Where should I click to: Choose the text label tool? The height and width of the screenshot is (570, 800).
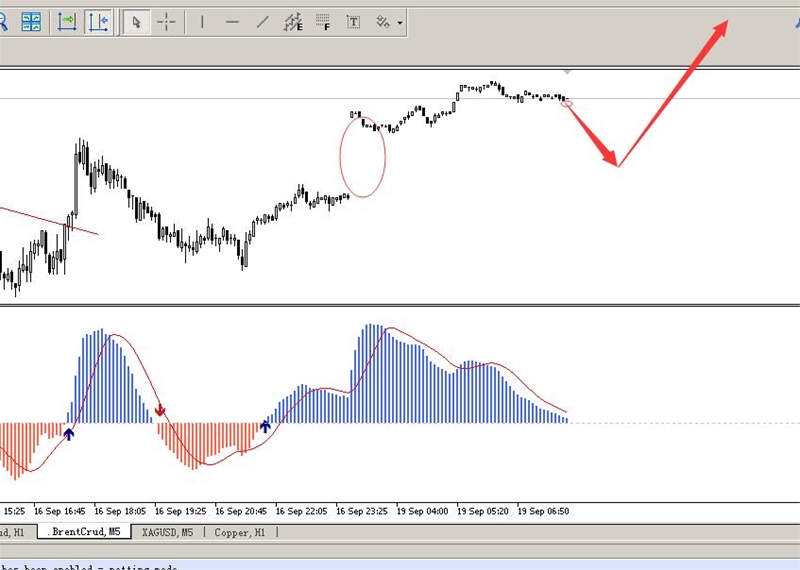click(x=353, y=22)
